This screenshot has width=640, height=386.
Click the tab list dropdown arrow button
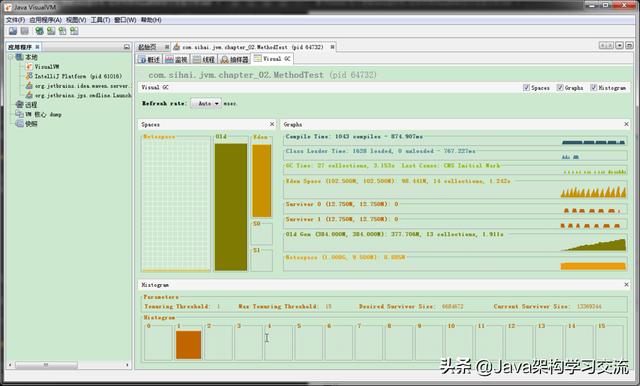[620, 45]
